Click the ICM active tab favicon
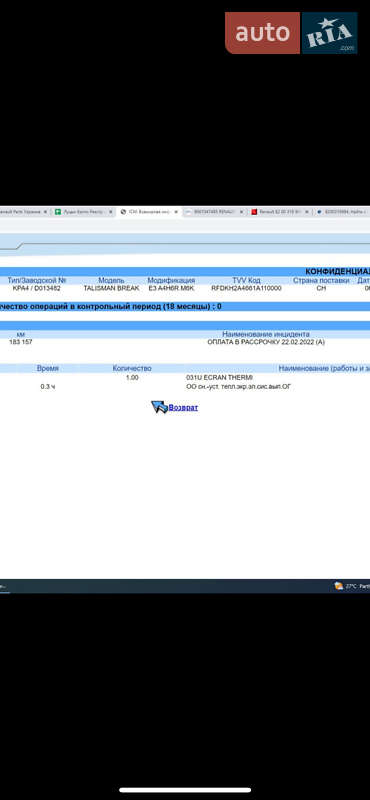 point(124,212)
